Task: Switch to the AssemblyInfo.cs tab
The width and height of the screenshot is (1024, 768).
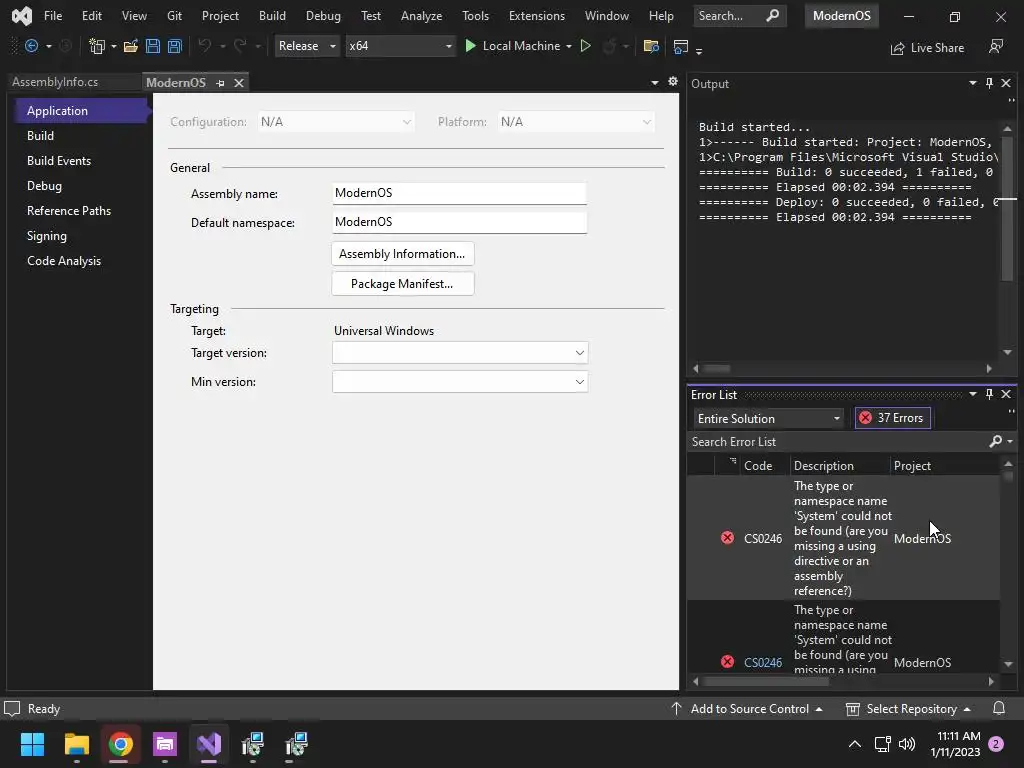Action: click(55, 82)
